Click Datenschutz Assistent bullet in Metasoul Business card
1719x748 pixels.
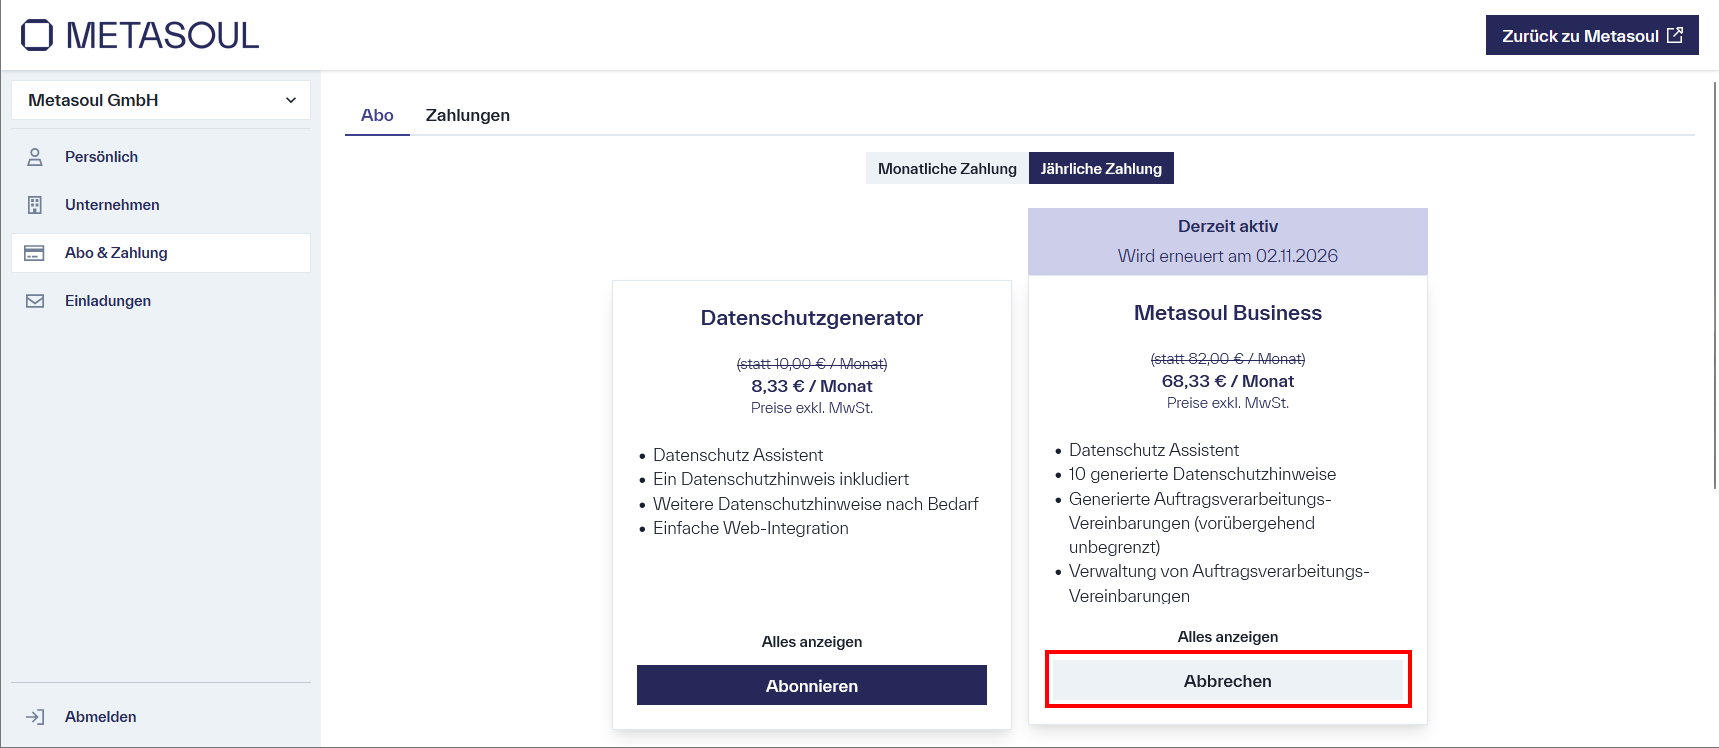pyautogui.click(x=1154, y=450)
